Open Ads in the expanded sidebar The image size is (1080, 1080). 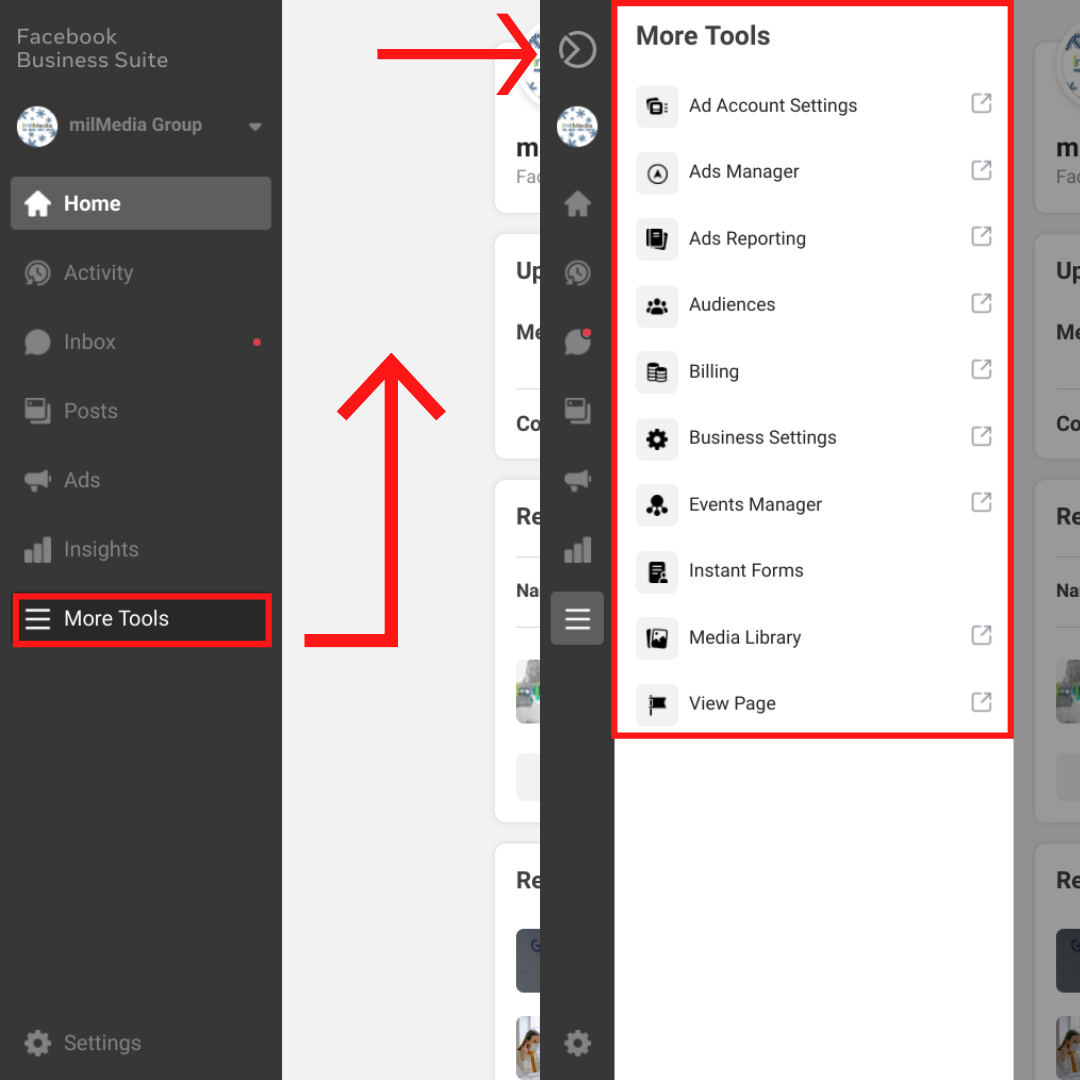pyautogui.click(x=141, y=480)
